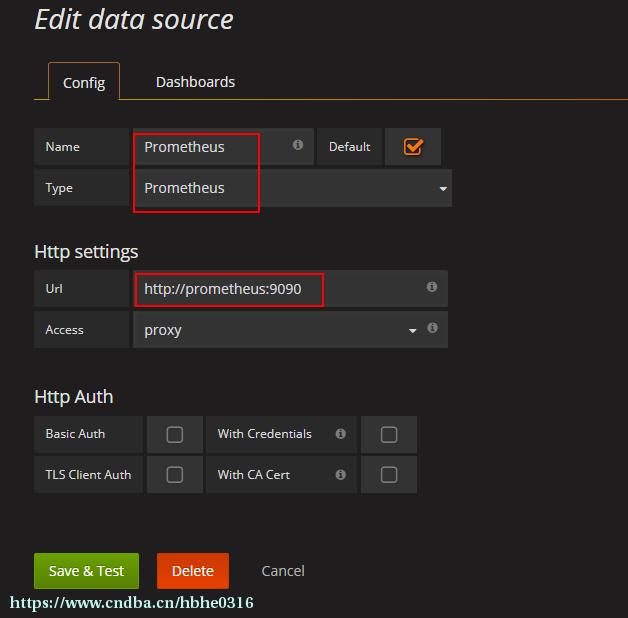Screen dimensions: 628x618
Task: Click the With CA Cert info icon
Action: pyautogui.click(x=340, y=475)
